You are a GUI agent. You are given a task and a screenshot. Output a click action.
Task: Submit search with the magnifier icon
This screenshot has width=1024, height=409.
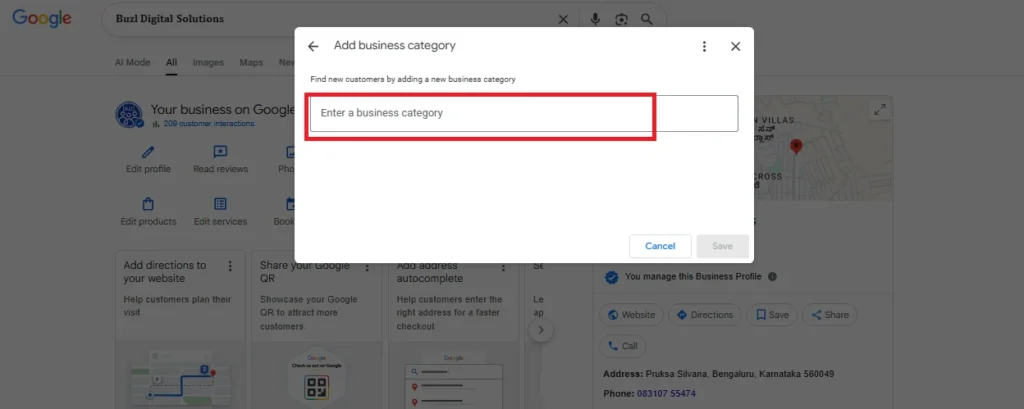(x=647, y=20)
